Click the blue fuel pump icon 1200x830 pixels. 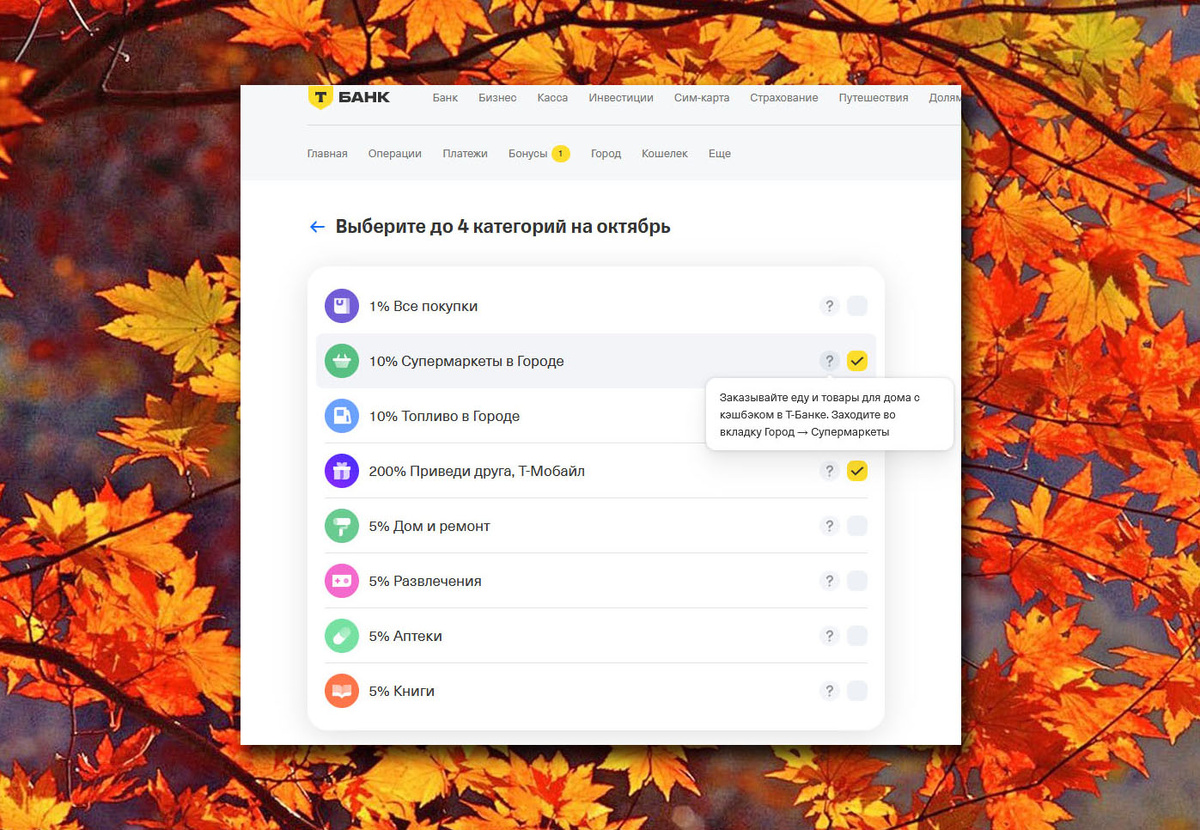[342, 416]
